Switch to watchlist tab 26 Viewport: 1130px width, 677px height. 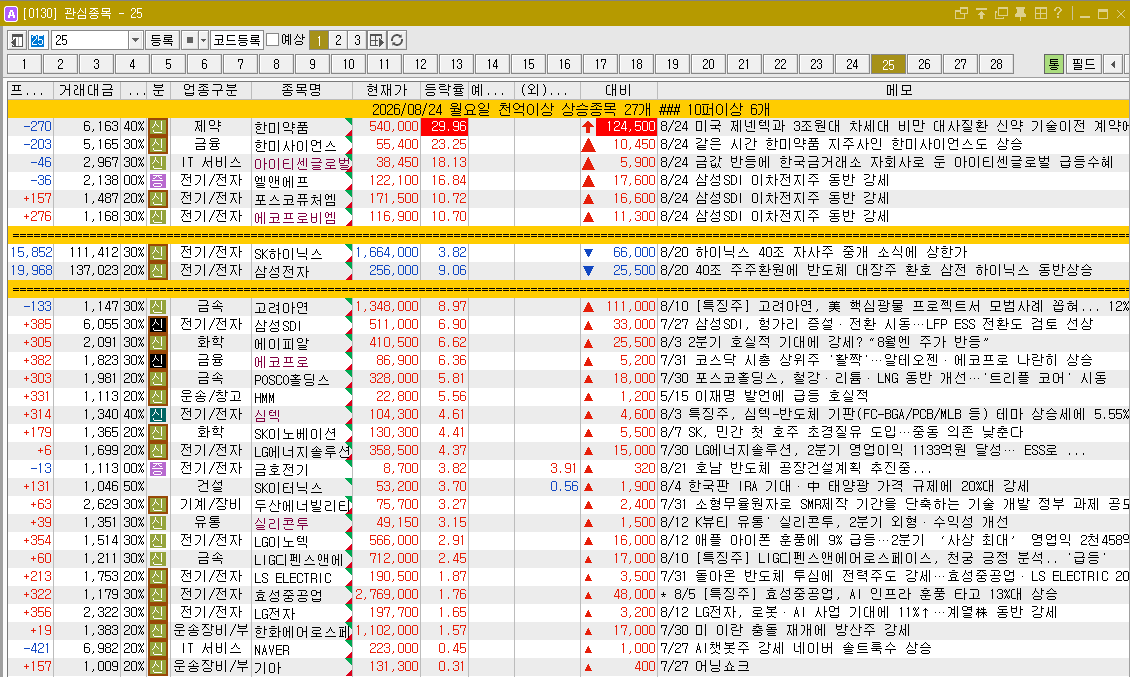click(925, 64)
